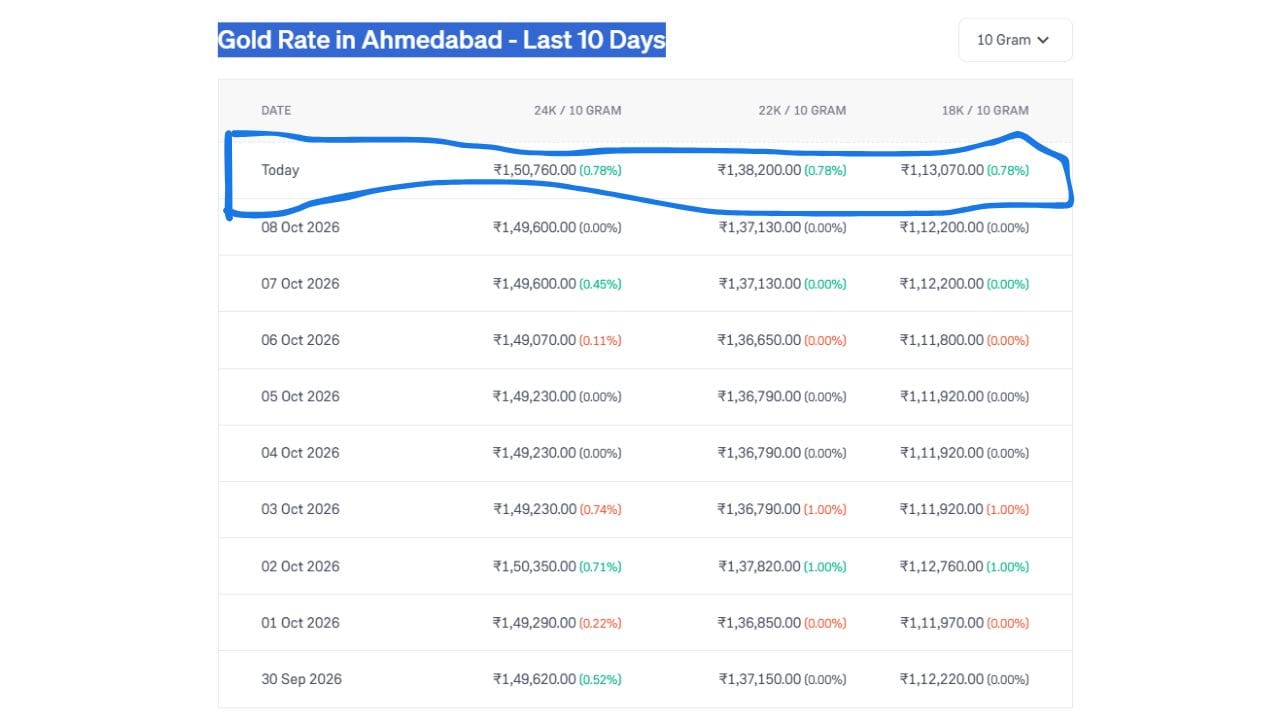Open the "10 Gram" weight dropdown
1280x720 pixels.
pyautogui.click(x=1015, y=40)
